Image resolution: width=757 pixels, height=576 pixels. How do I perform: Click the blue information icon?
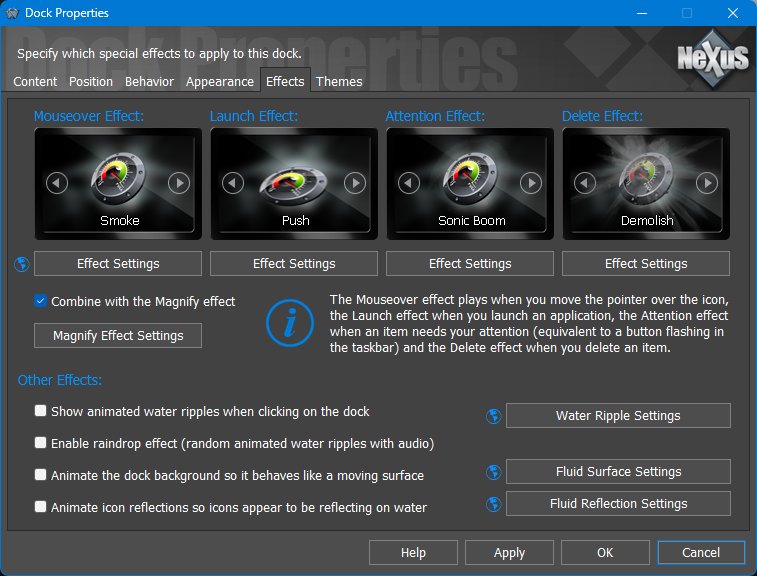pyautogui.click(x=290, y=323)
